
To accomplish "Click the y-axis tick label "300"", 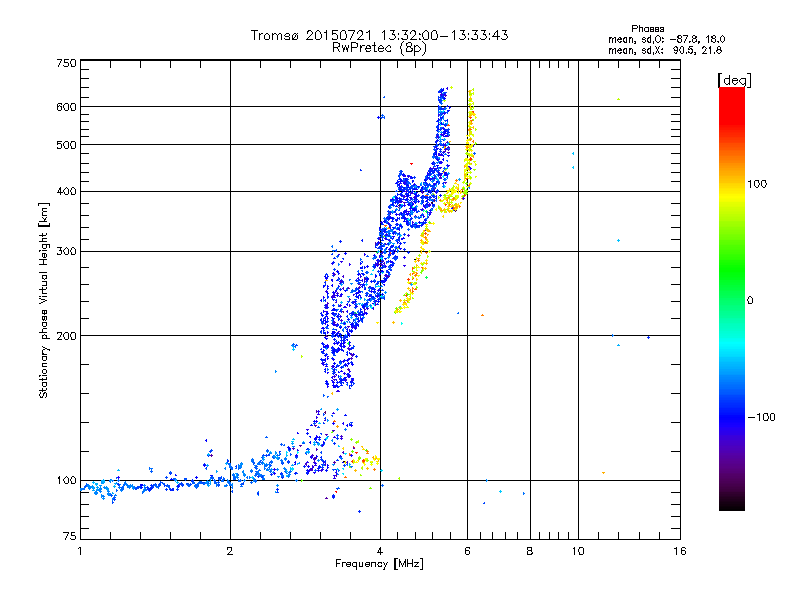I will (x=66, y=252).
